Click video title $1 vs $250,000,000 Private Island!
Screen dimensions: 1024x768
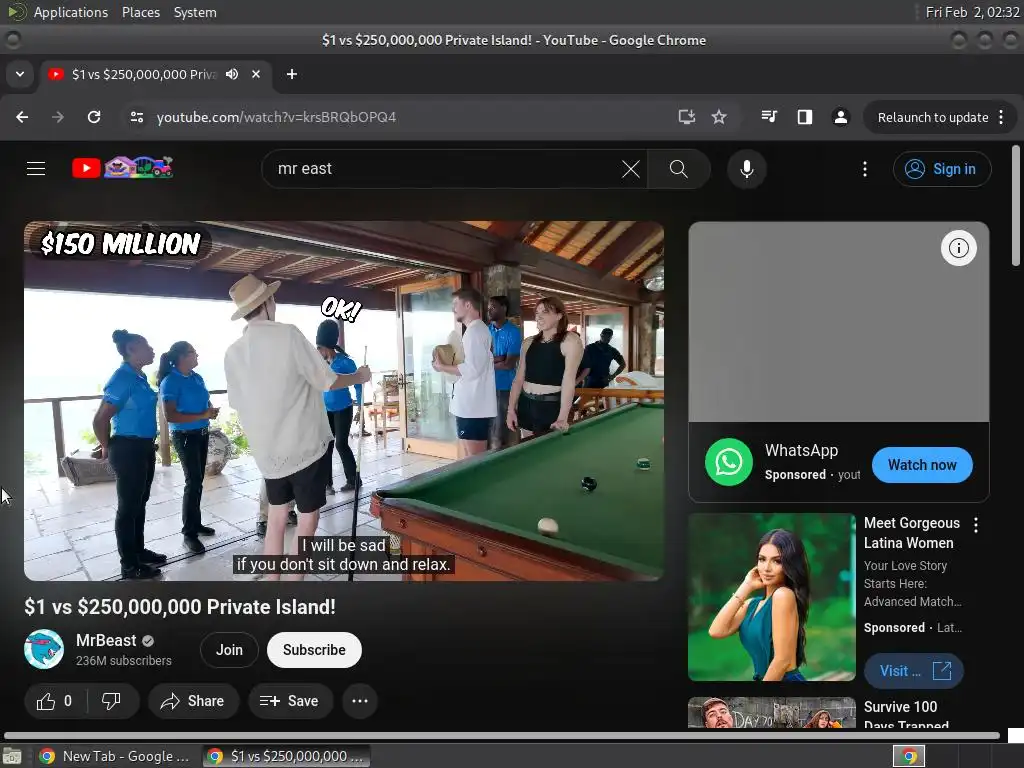point(180,607)
